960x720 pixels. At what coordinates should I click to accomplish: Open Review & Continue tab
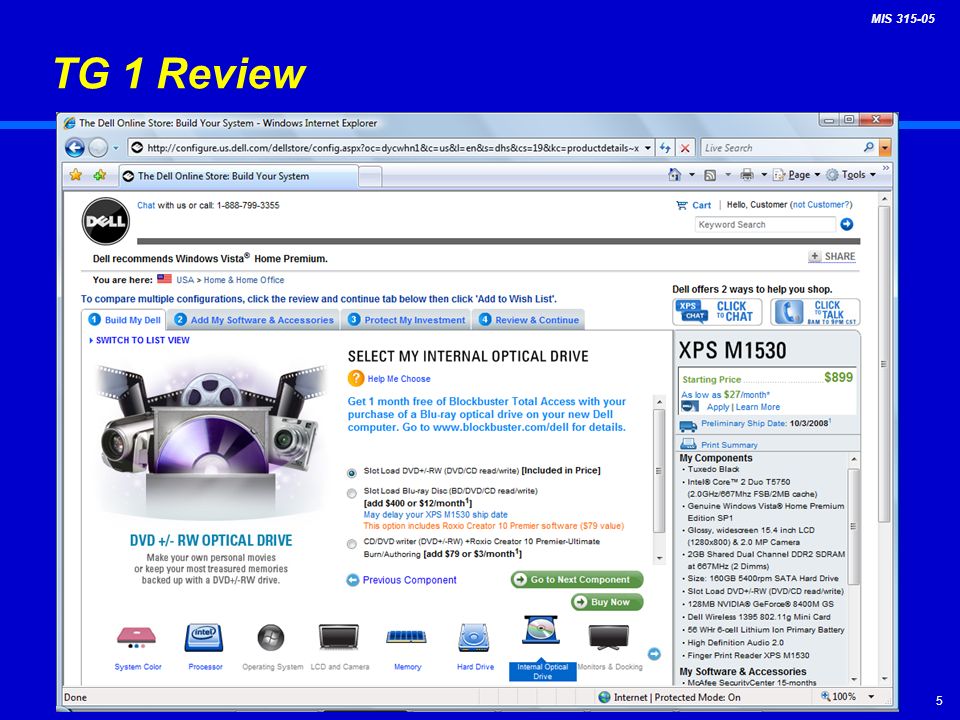[529, 320]
